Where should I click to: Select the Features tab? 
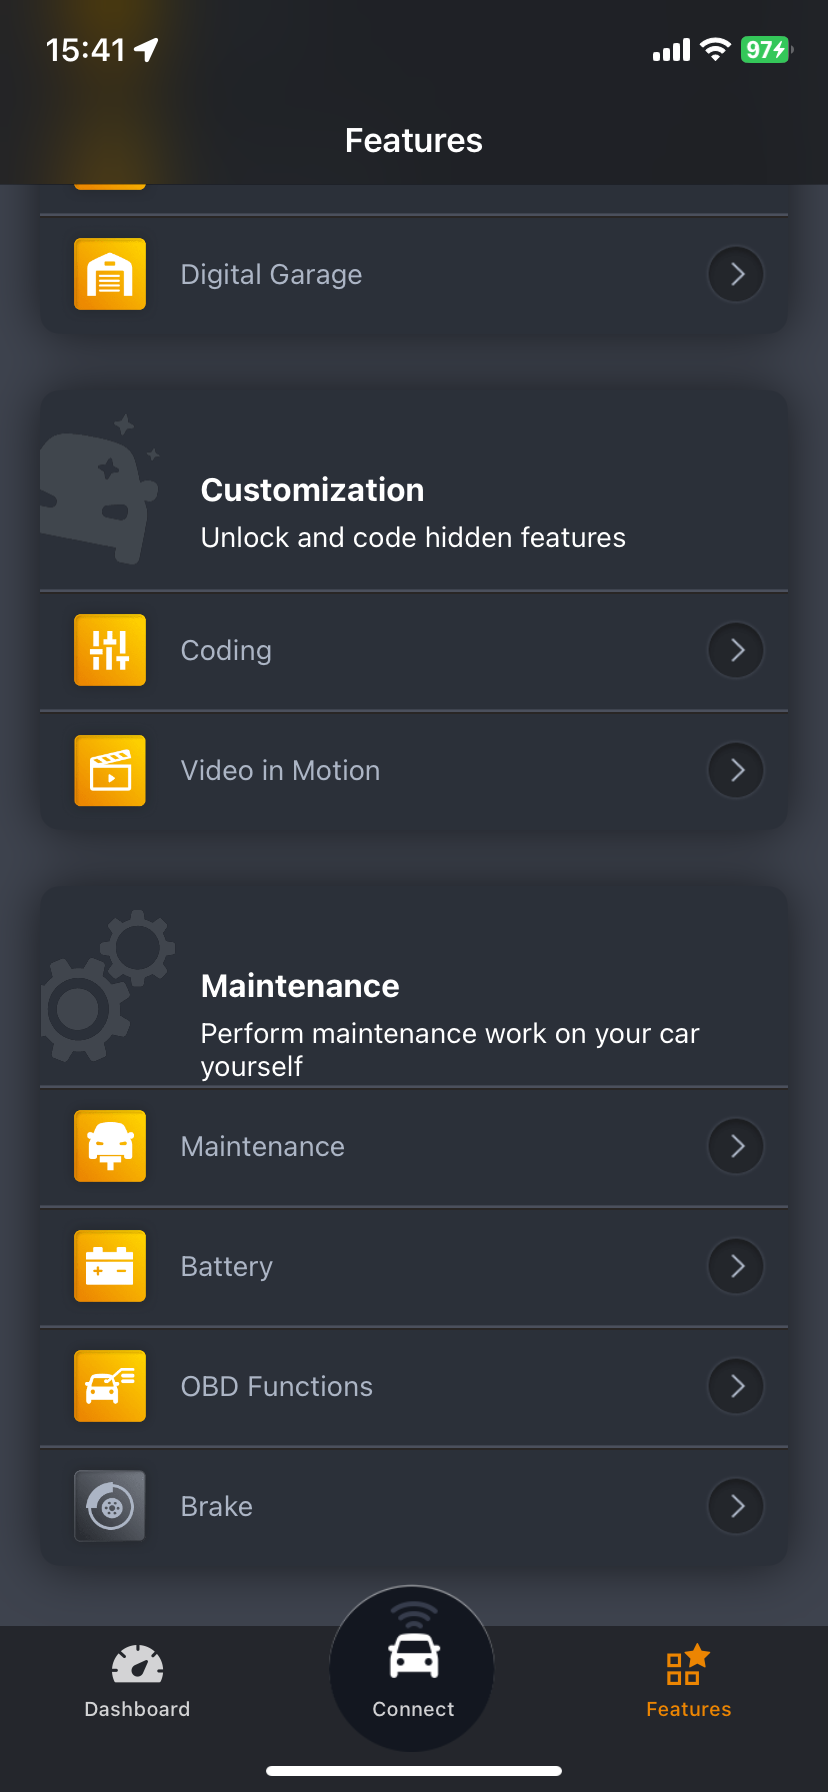click(688, 1682)
